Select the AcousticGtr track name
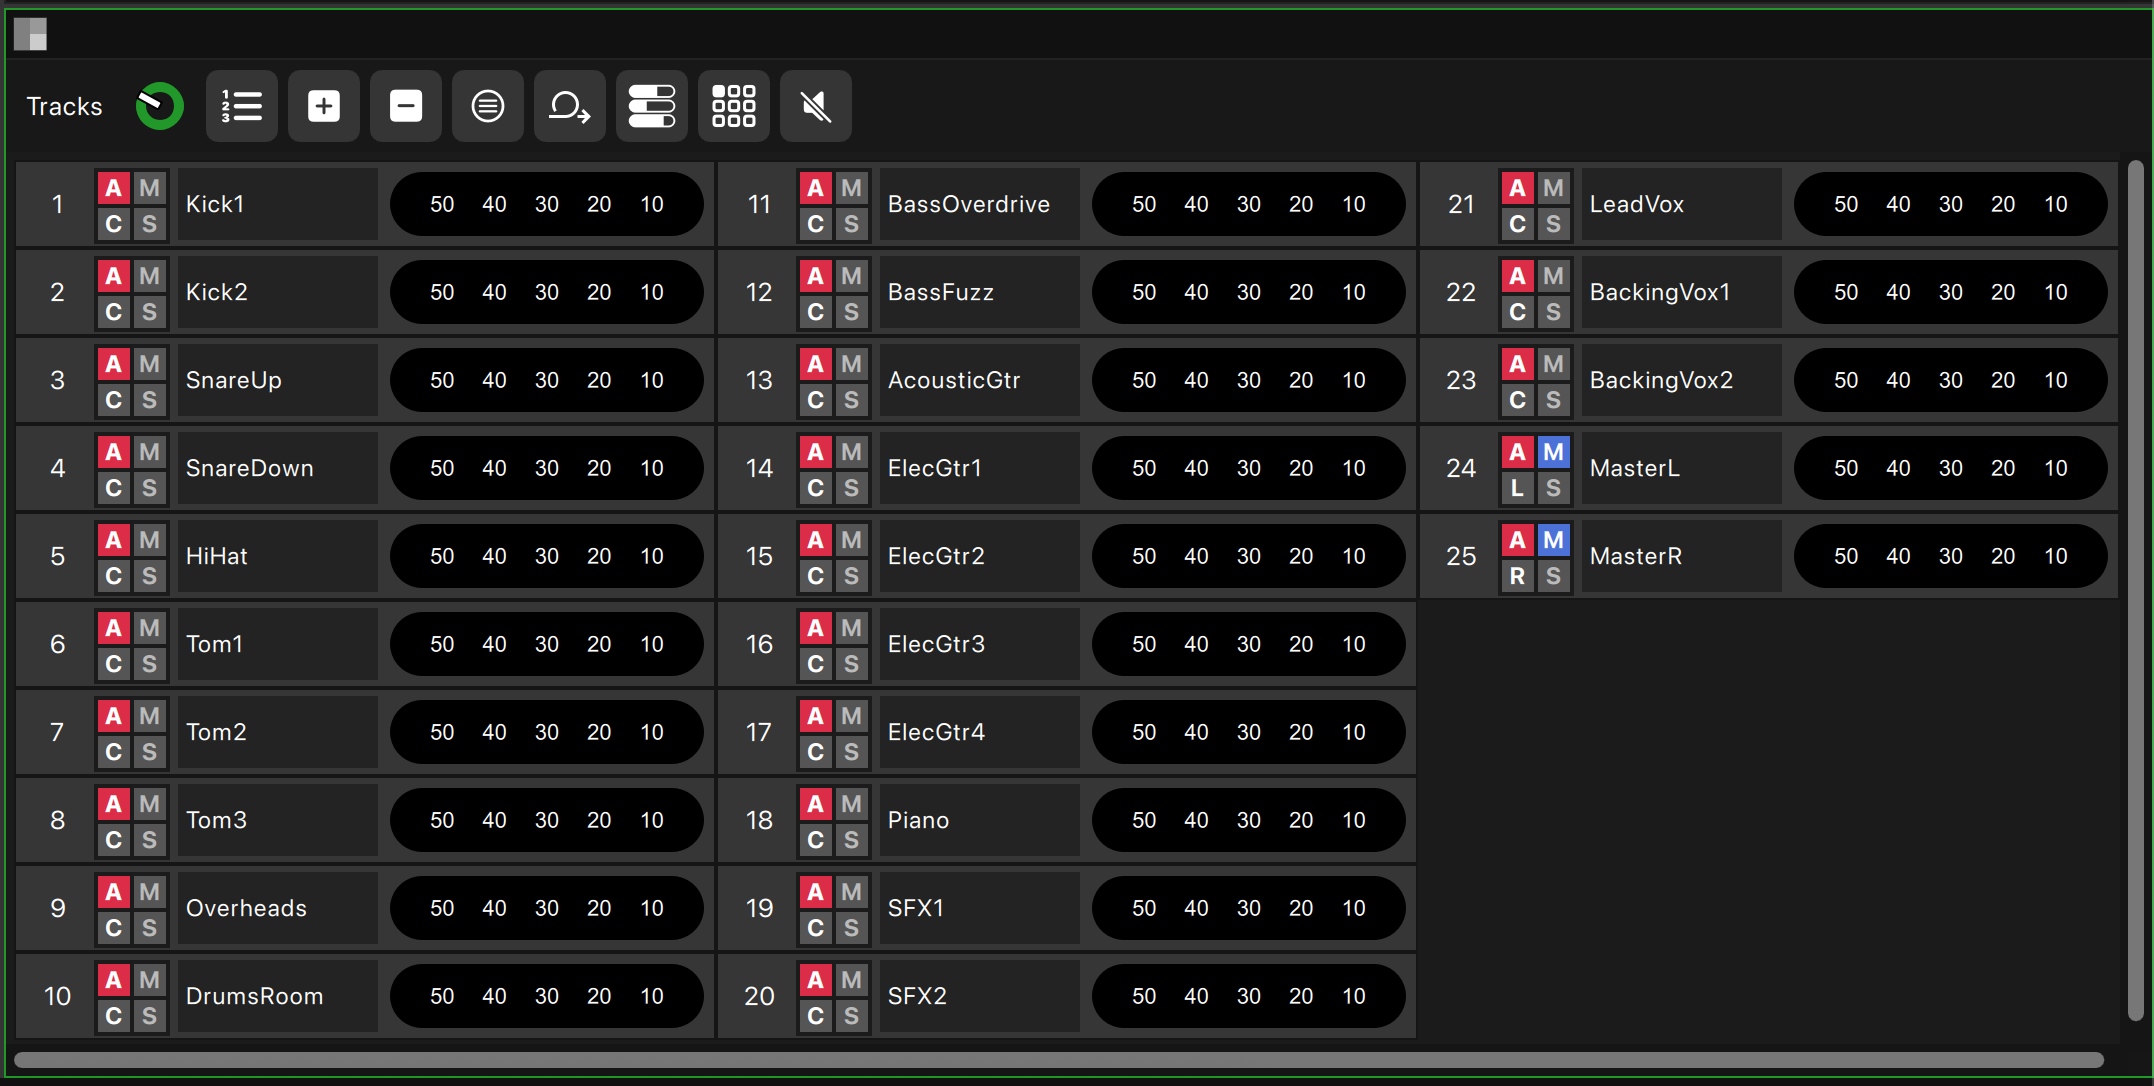The width and height of the screenshot is (2154, 1086). (980, 380)
